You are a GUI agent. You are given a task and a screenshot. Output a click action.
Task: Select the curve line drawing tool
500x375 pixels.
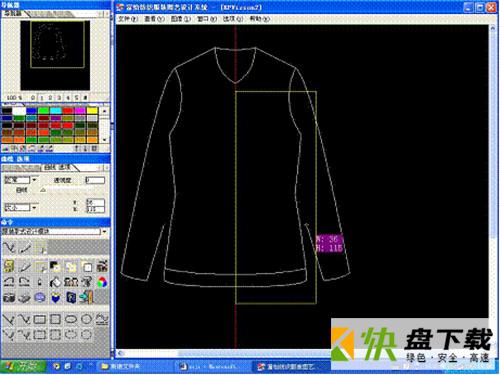click(9, 248)
